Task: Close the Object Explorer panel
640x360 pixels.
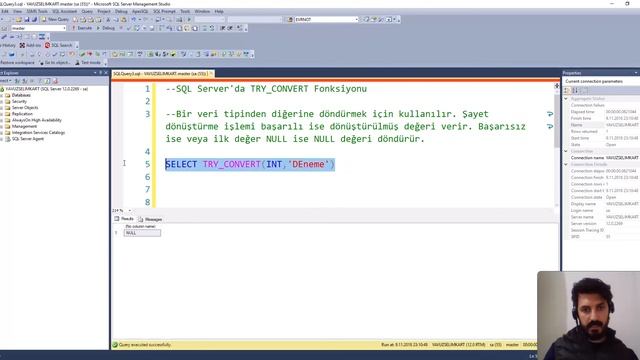Action: pos(106,73)
